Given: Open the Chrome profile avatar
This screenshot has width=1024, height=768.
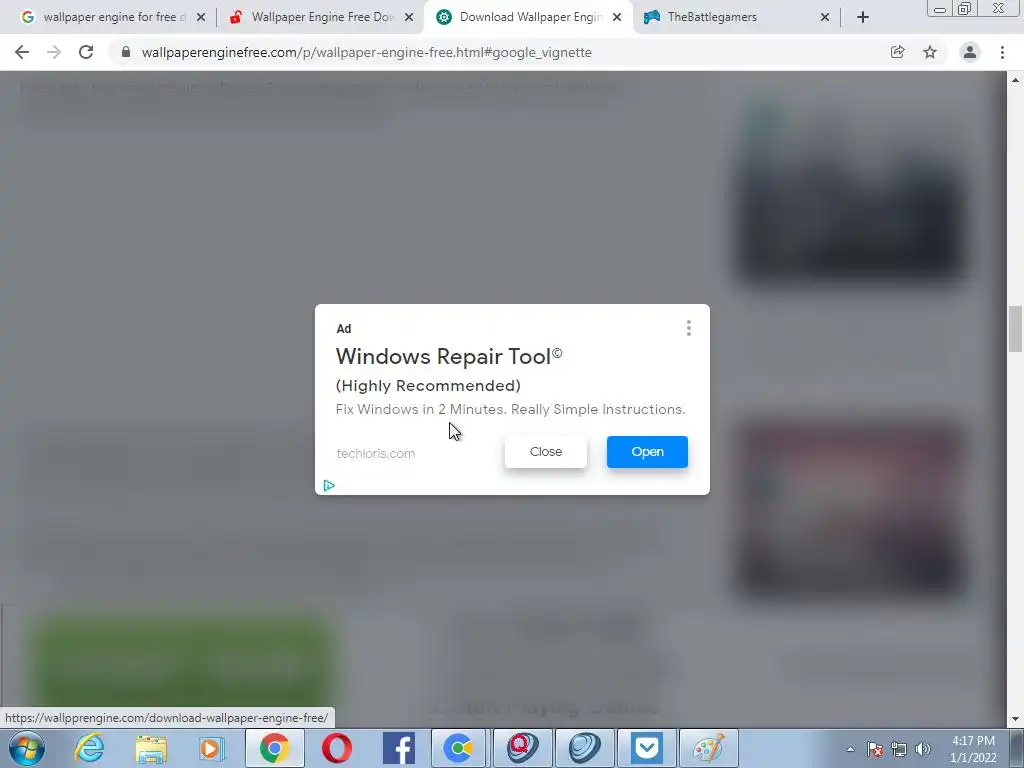Looking at the screenshot, I should (970, 52).
